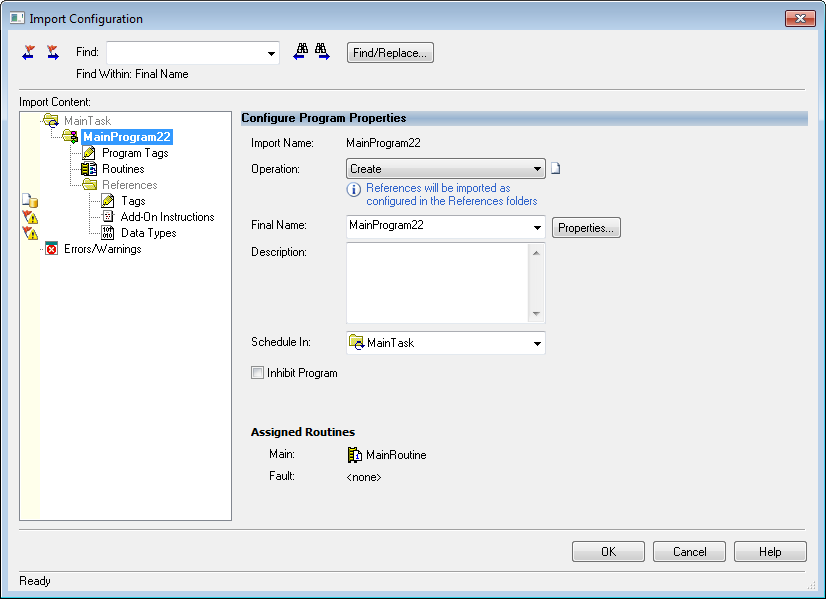This screenshot has width=826, height=599.
Task: Open the Find combo box dropdown arrow
Action: coord(271,53)
